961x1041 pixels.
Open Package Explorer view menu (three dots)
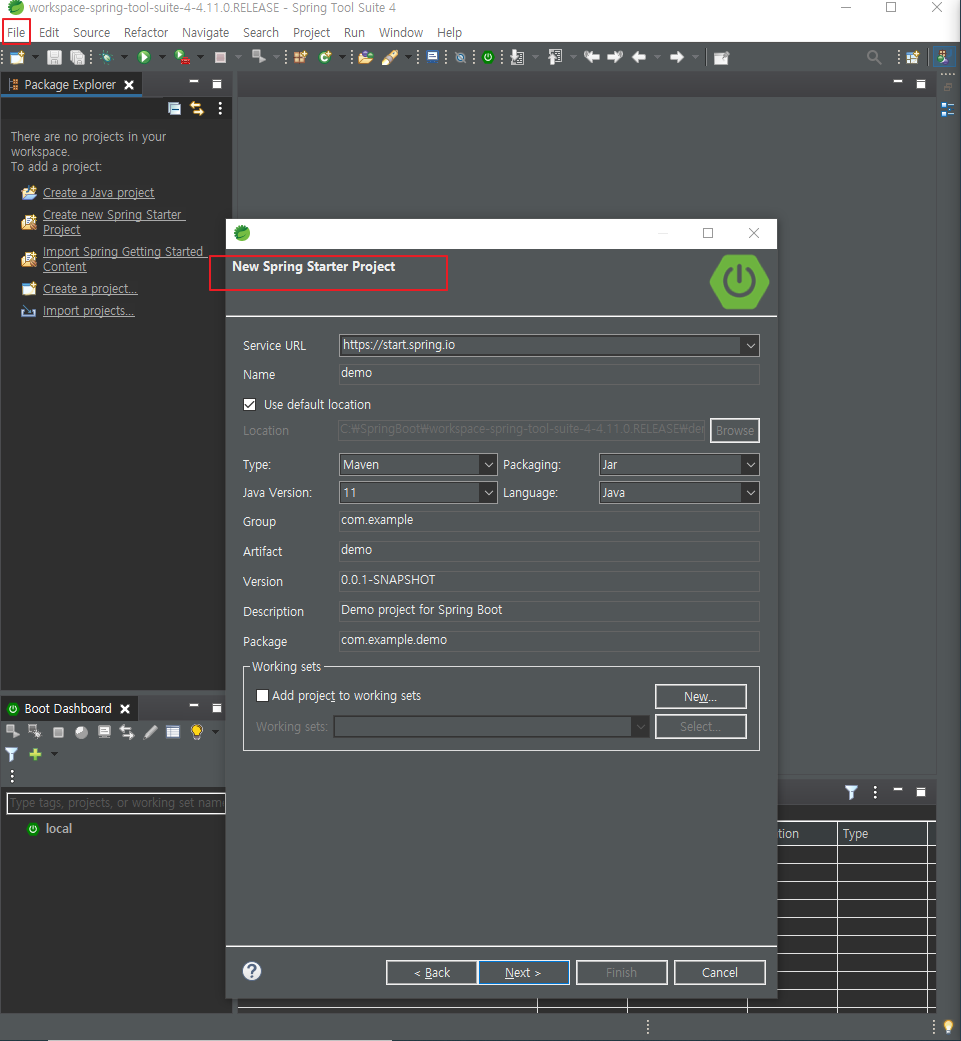[220, 108]
